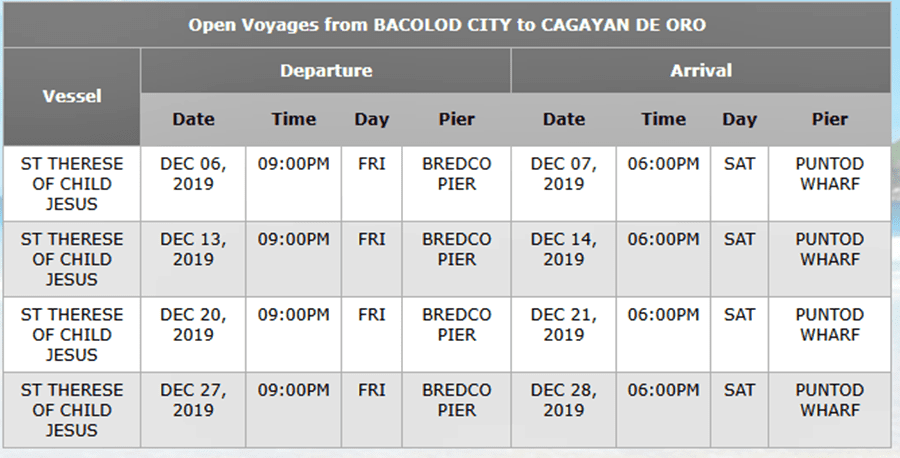Select the DEC 06, 2019 departure date
Screen dimensions: 900x458
[x=193, y=174]
